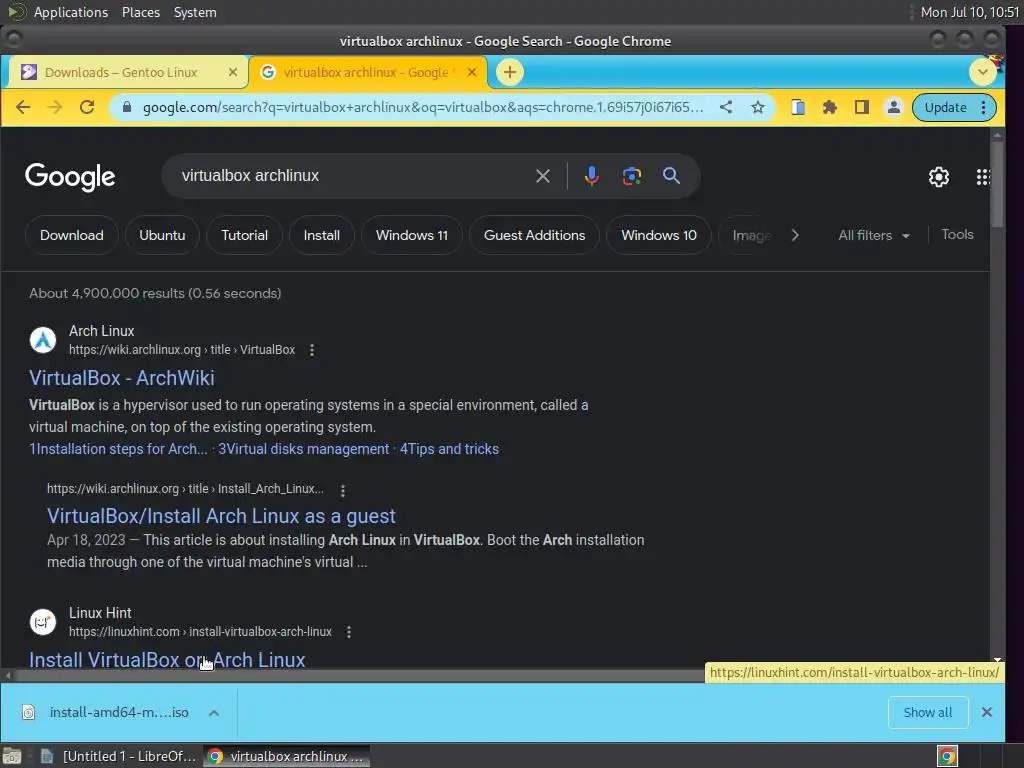Jump to Virtual disks management section

point(304,449)
